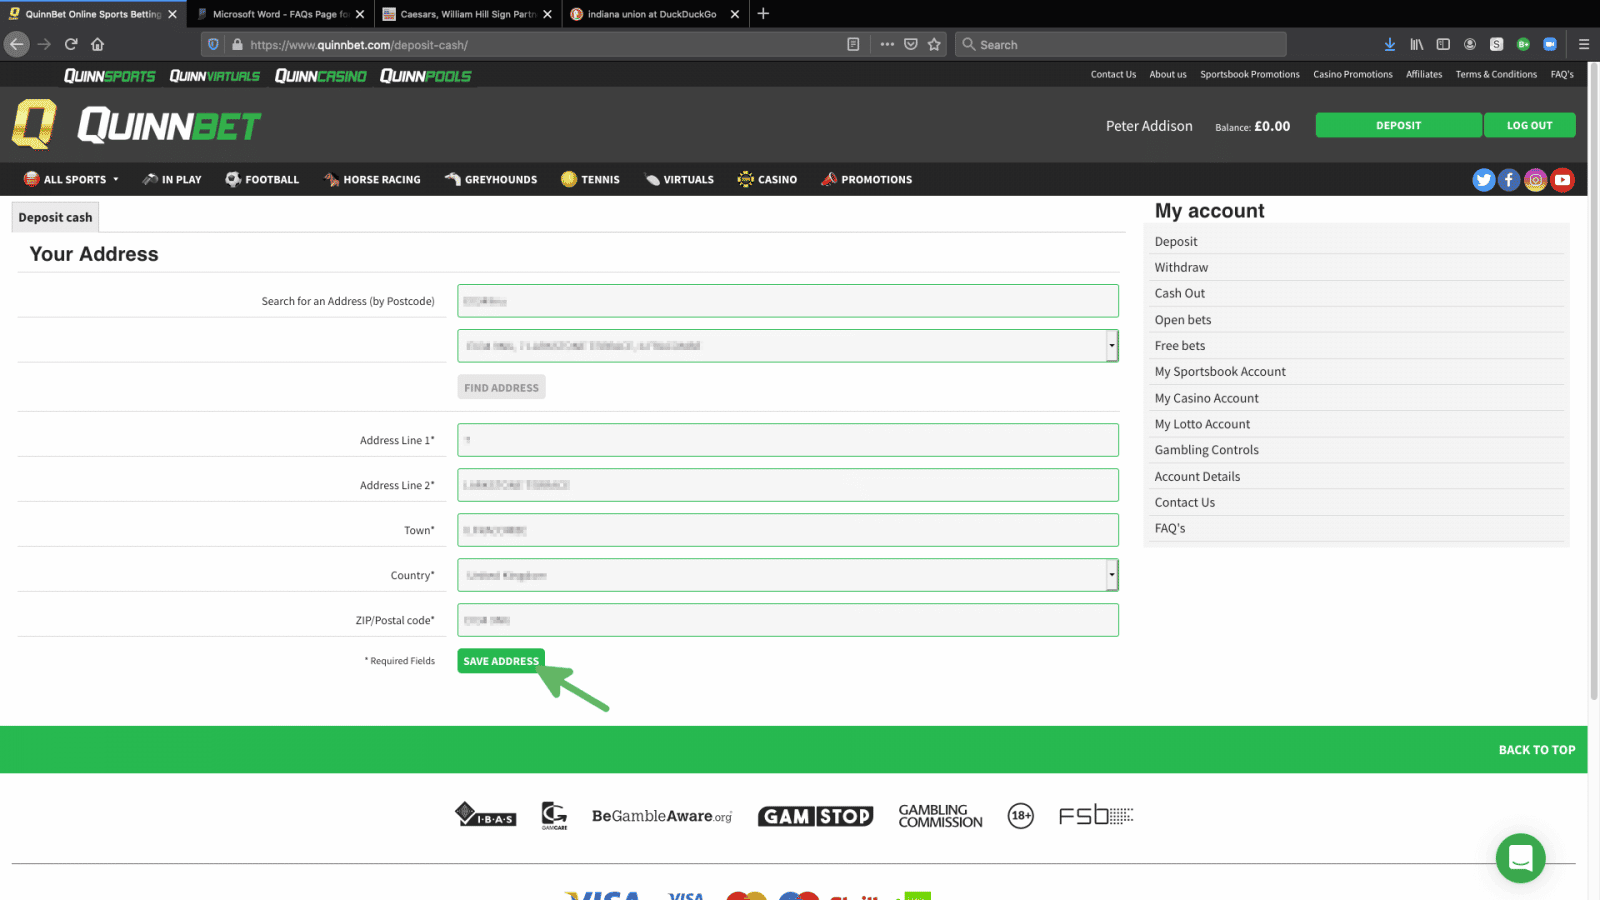This screenshot has width=1600, height=900.
Task: Expand the All Sports dropdown menu
Action: click(72, 180)
